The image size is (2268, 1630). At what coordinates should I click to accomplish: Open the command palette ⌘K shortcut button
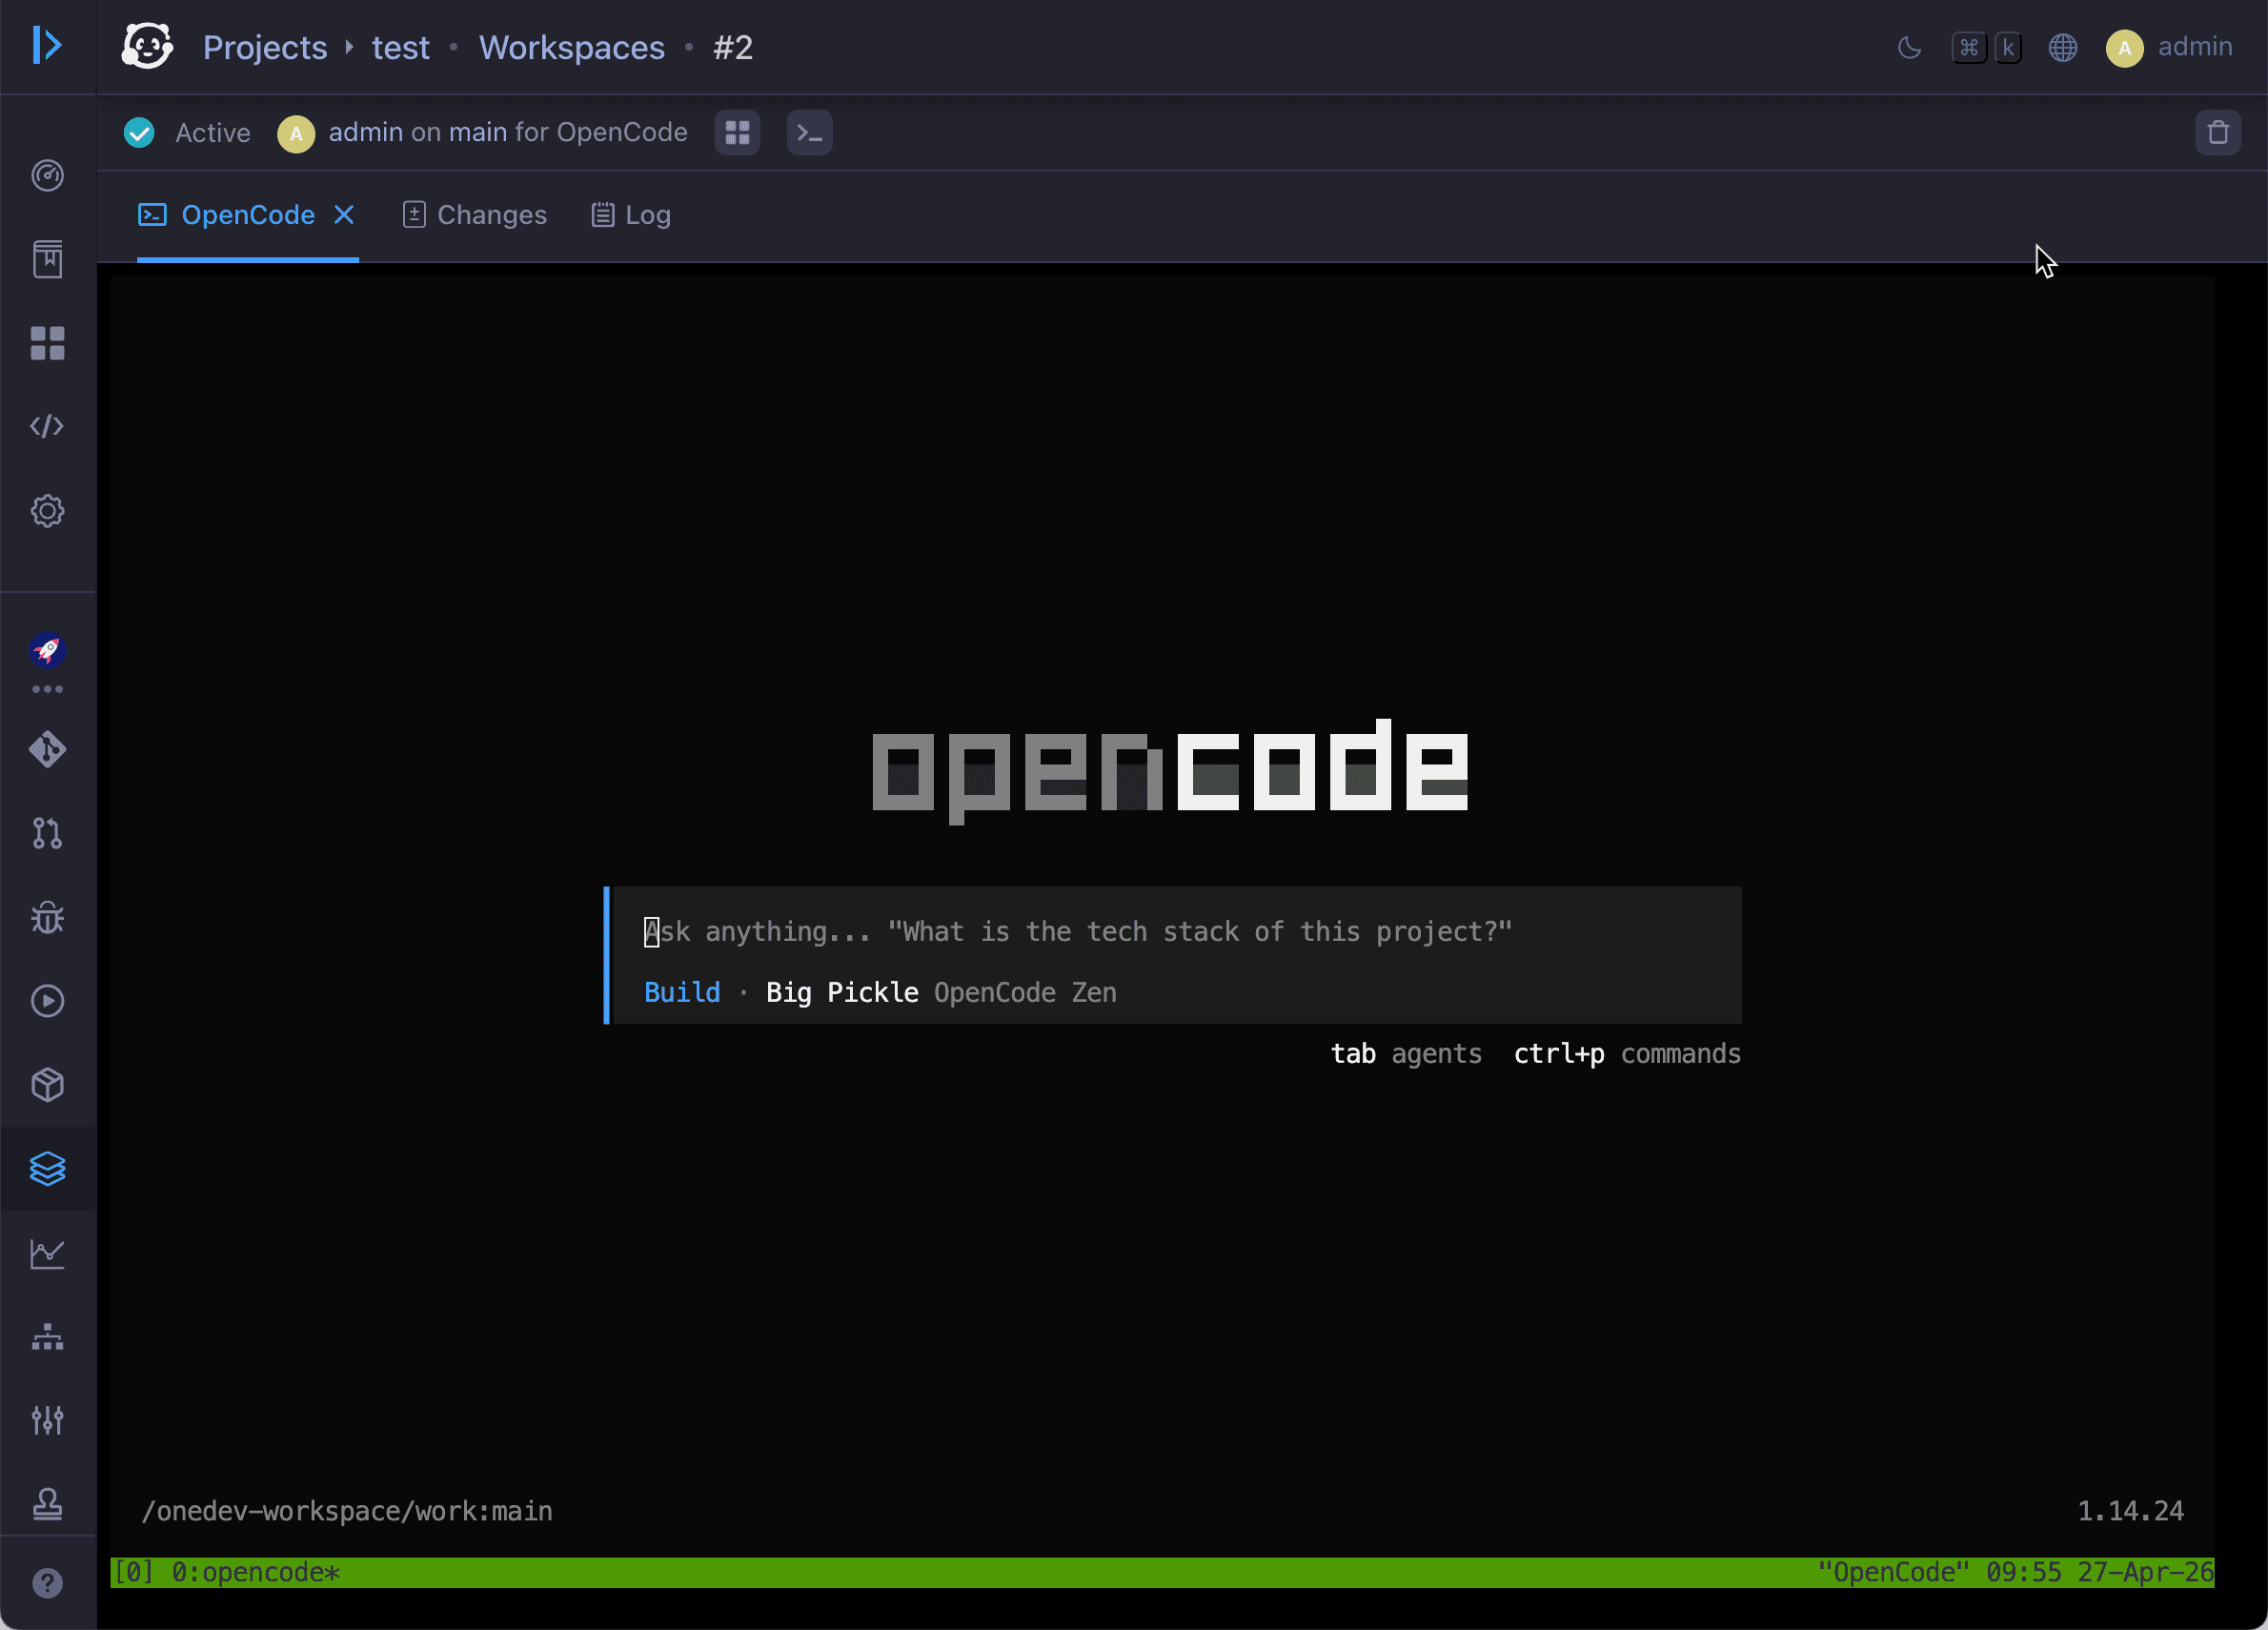[x=1987, y=47]
